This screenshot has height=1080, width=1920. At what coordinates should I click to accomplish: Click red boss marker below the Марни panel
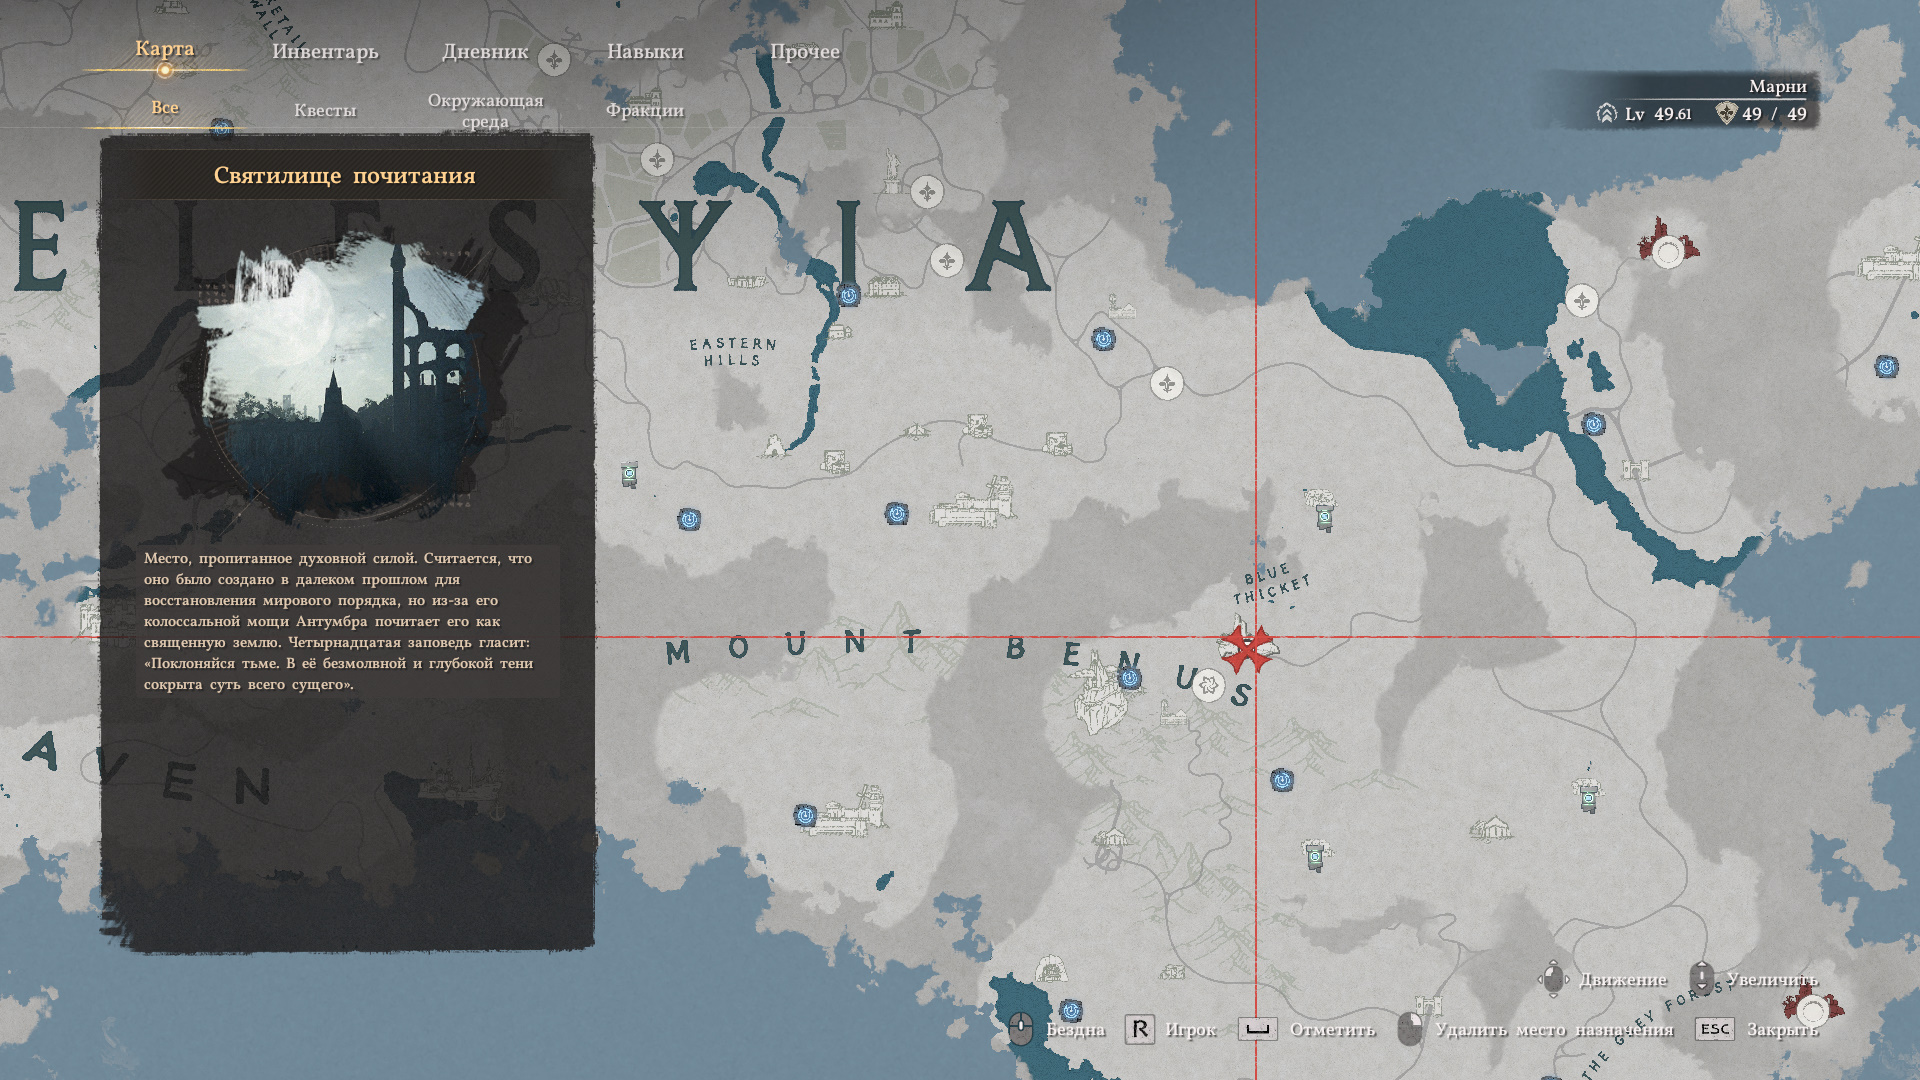click(x=1667, y=250)
